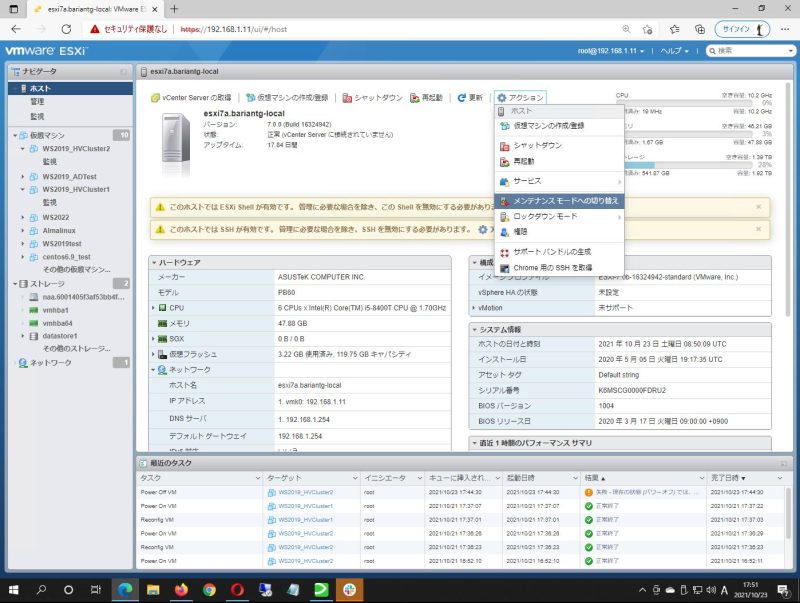Sort tasks by the 結果 column

594,478
